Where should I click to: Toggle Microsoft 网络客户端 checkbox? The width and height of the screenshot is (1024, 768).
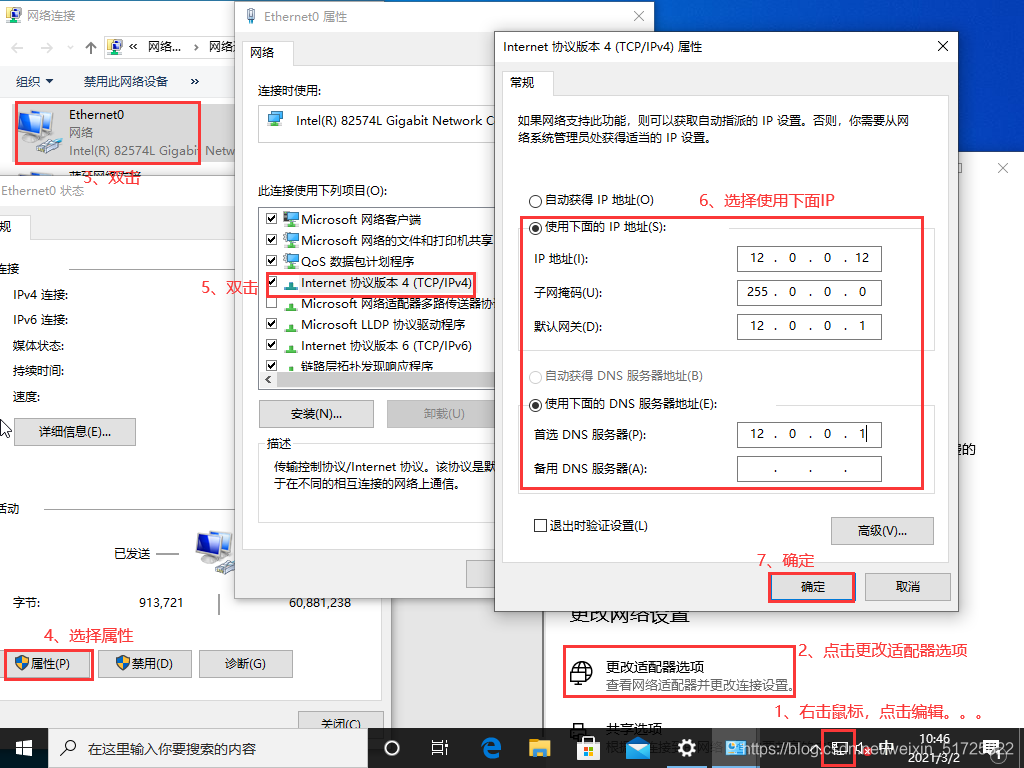point(272,219)
